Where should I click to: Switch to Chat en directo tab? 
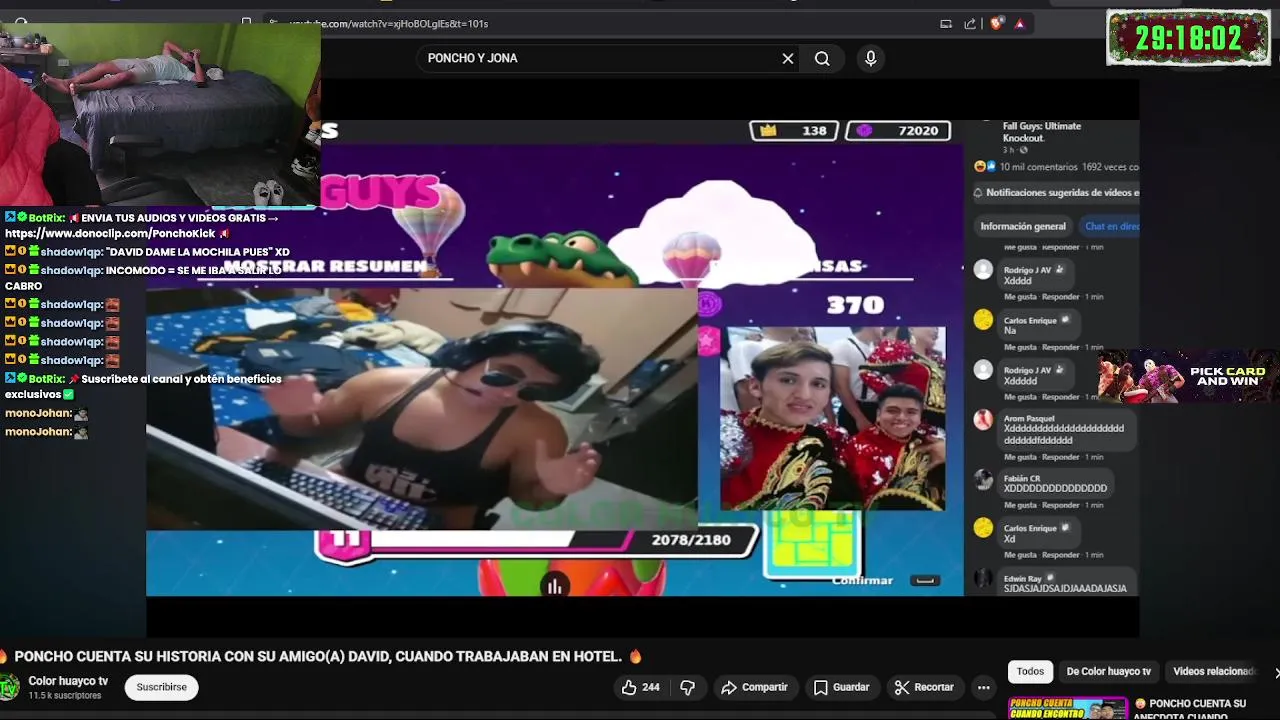(x=1110, y=226)
